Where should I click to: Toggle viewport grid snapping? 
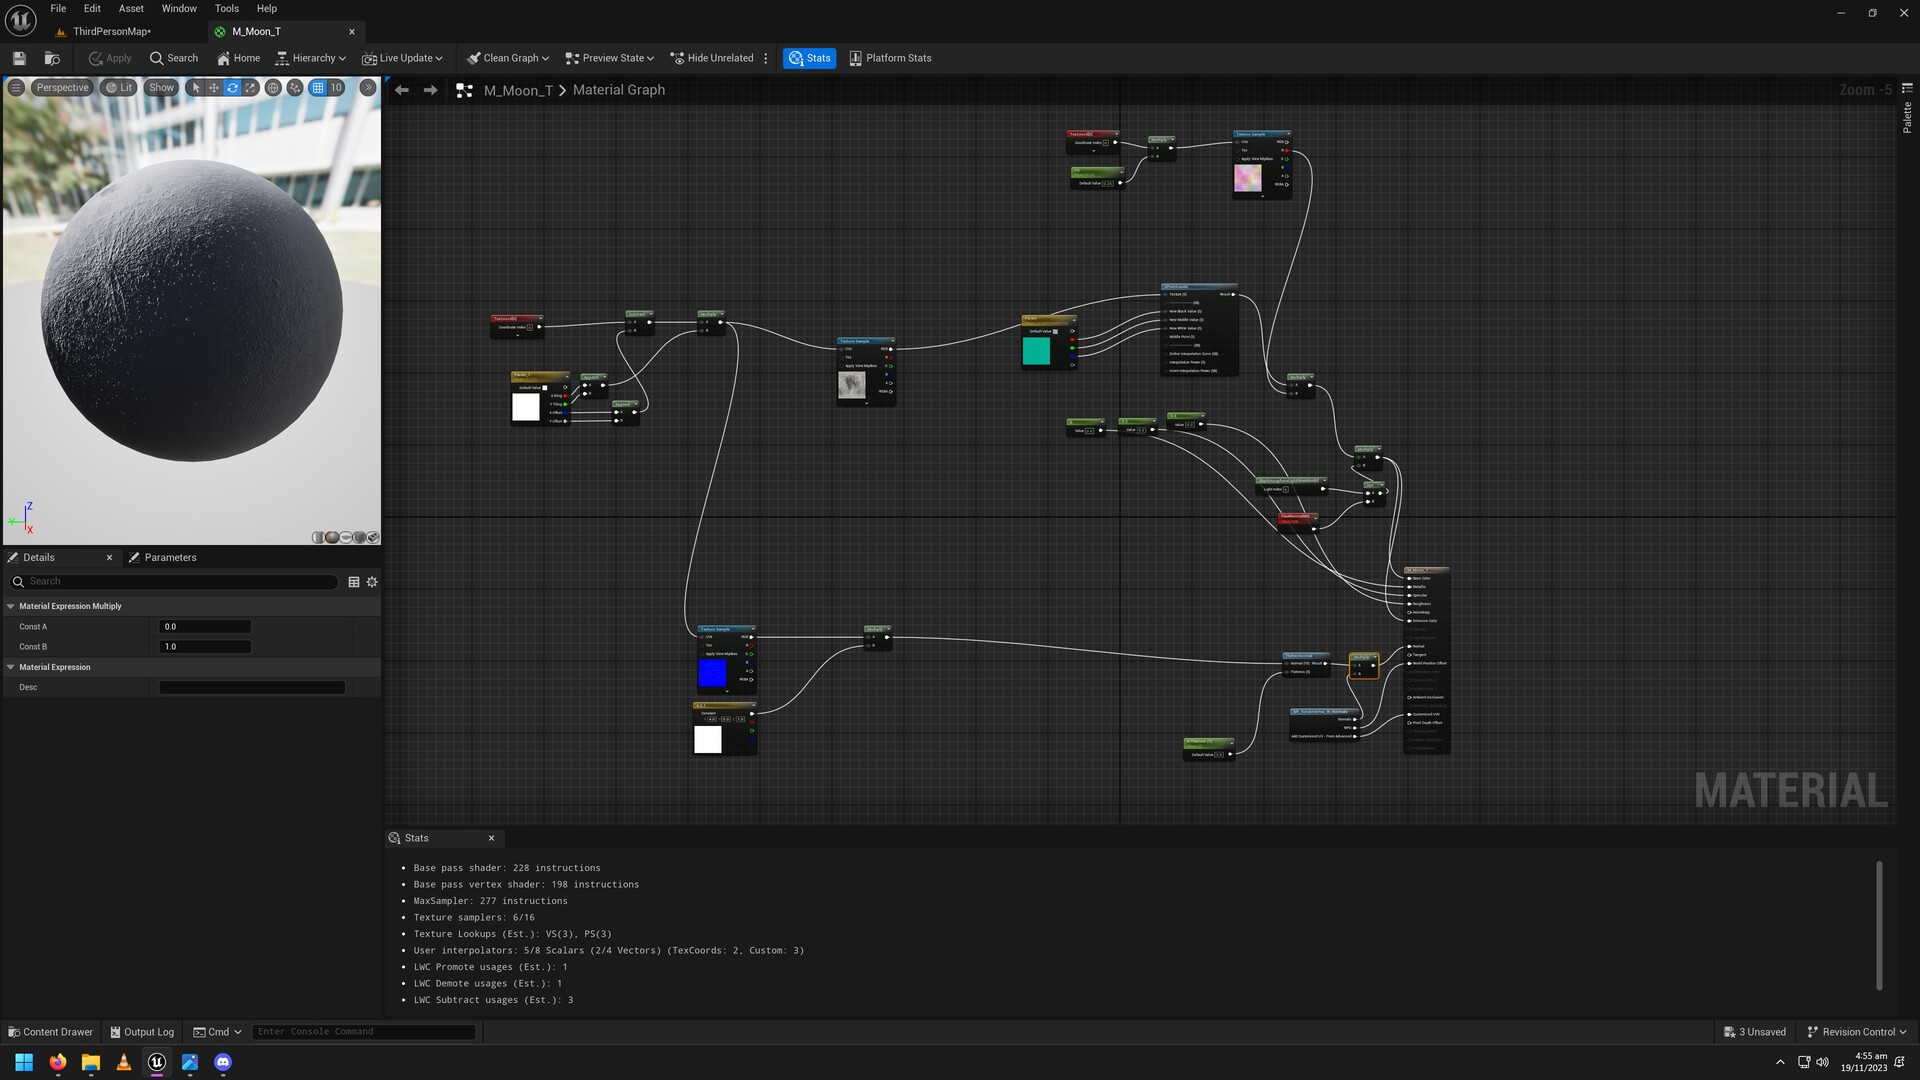pyautogui.click(x=318, y=88)
